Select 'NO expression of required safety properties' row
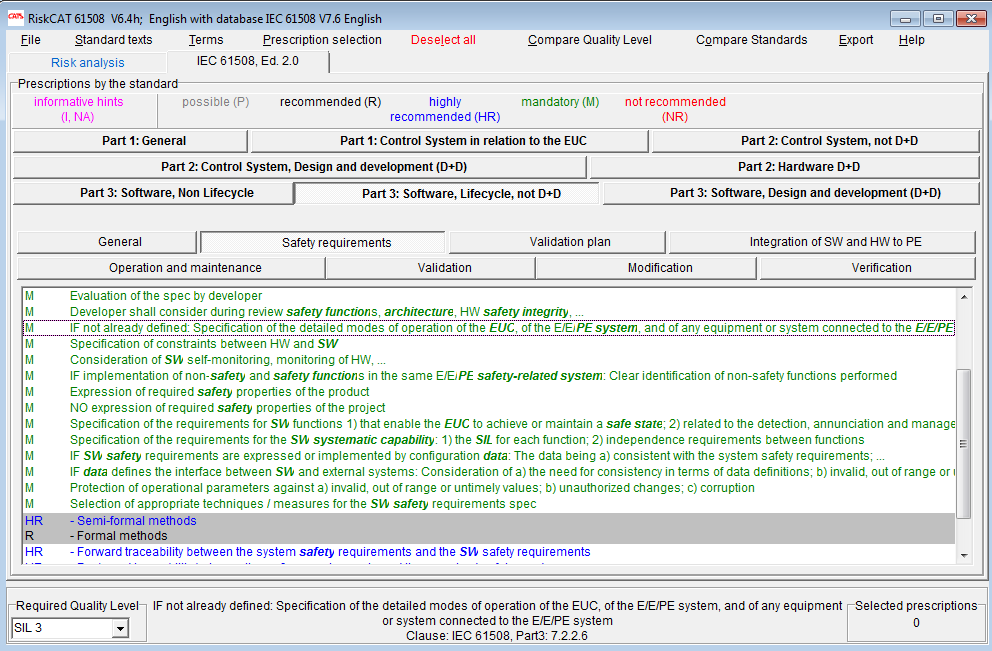This screenshot has height=651, width=992. 488,408
